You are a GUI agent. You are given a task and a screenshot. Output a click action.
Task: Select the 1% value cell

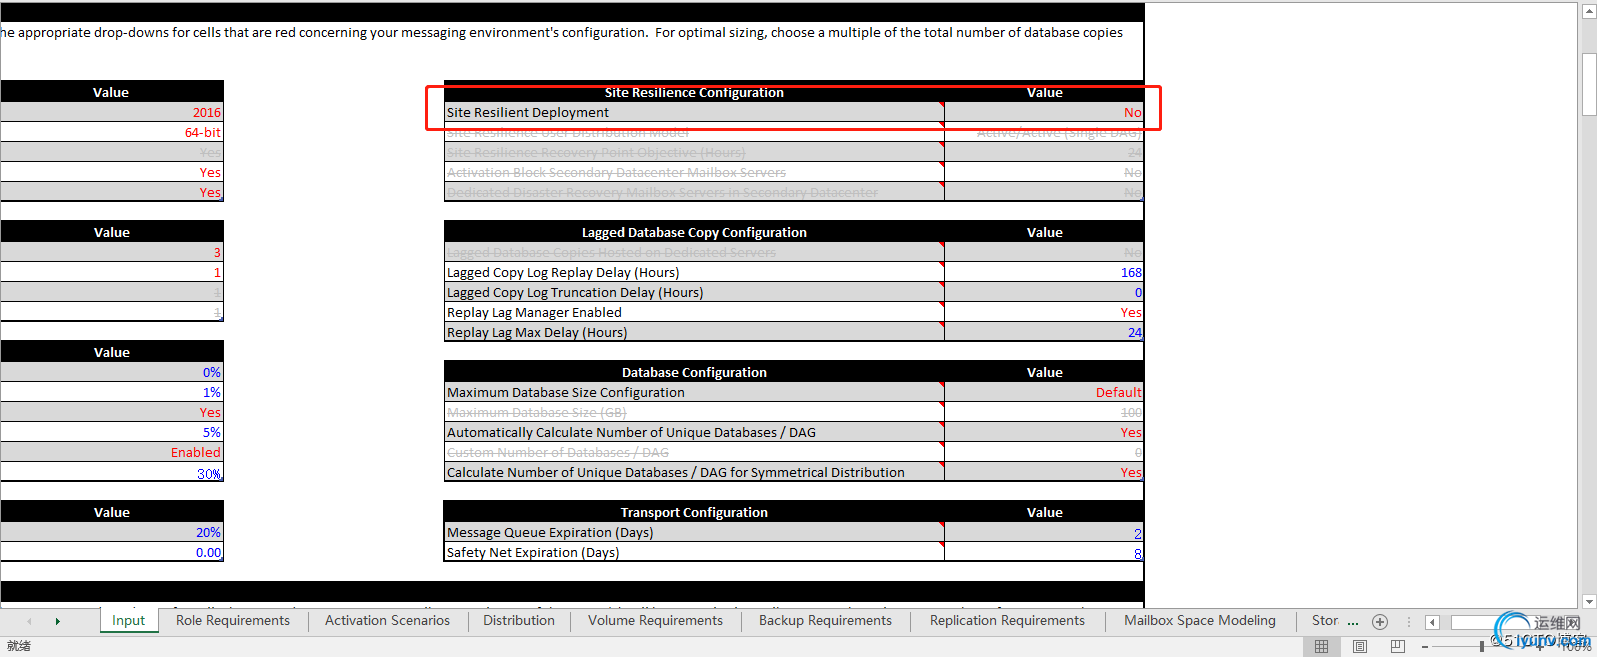tap(112, 392)
